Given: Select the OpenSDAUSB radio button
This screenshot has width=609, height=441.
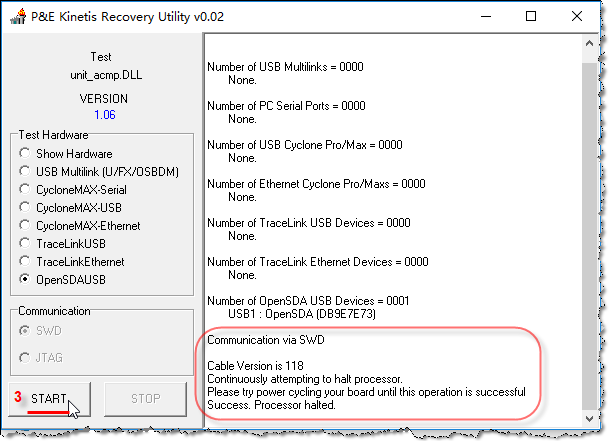Looking at the screenshot, I should point(24,280).
